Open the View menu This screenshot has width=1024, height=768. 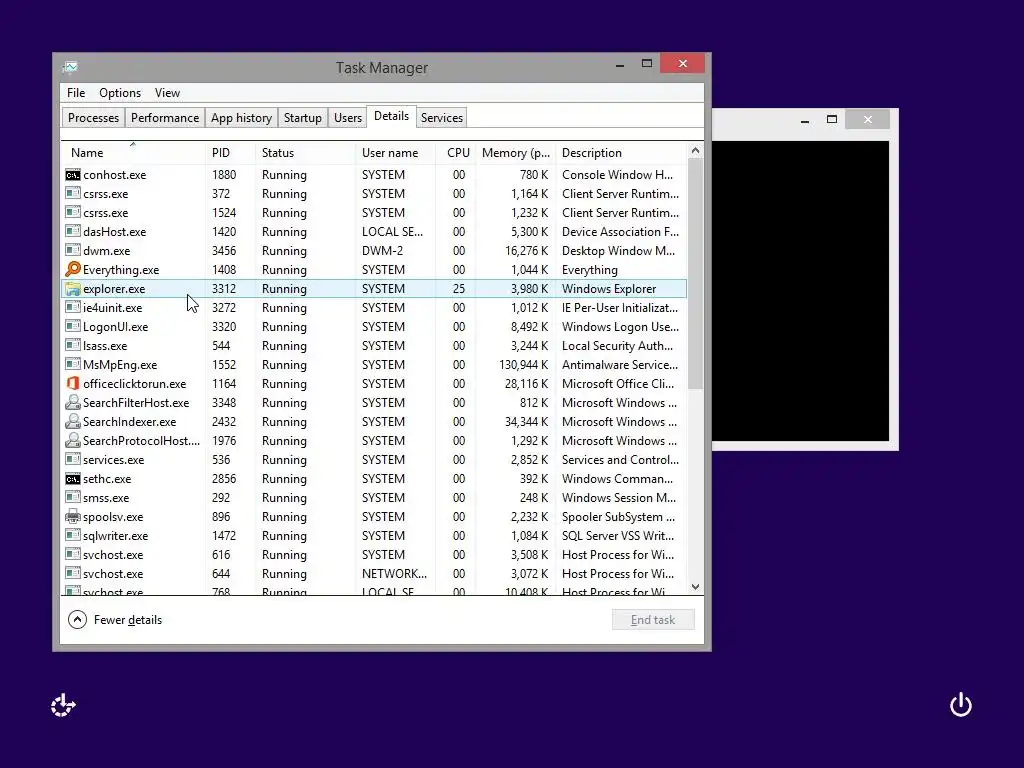[167, 93]
